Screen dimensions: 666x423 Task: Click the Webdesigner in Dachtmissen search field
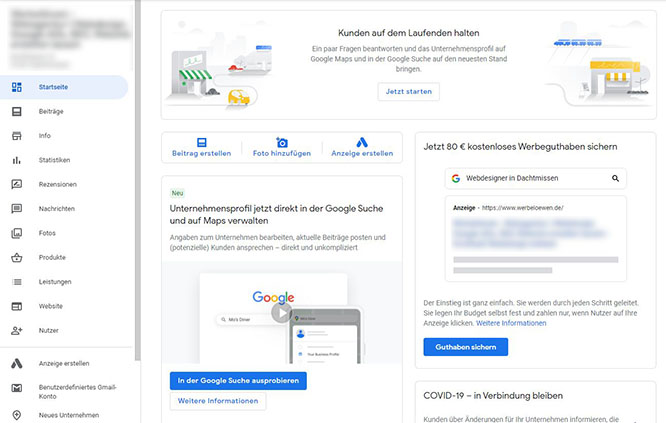pos(536,178)
